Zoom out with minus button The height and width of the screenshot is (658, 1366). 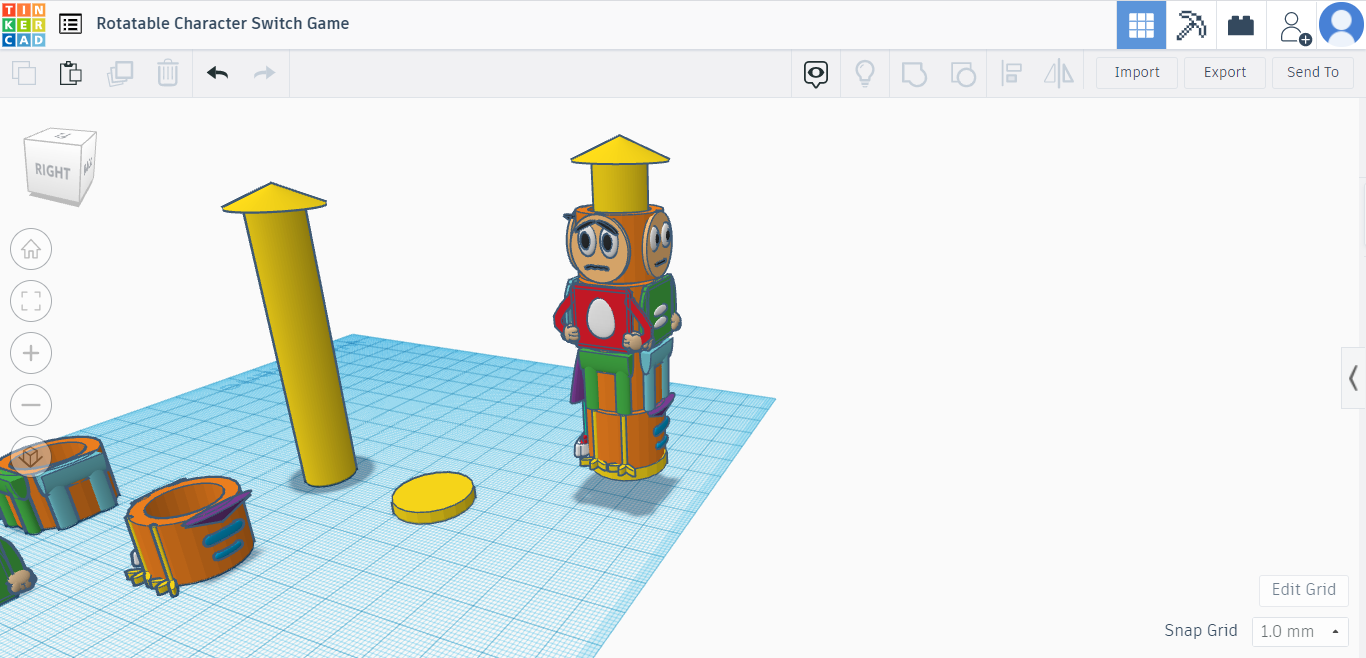[31, 405]
